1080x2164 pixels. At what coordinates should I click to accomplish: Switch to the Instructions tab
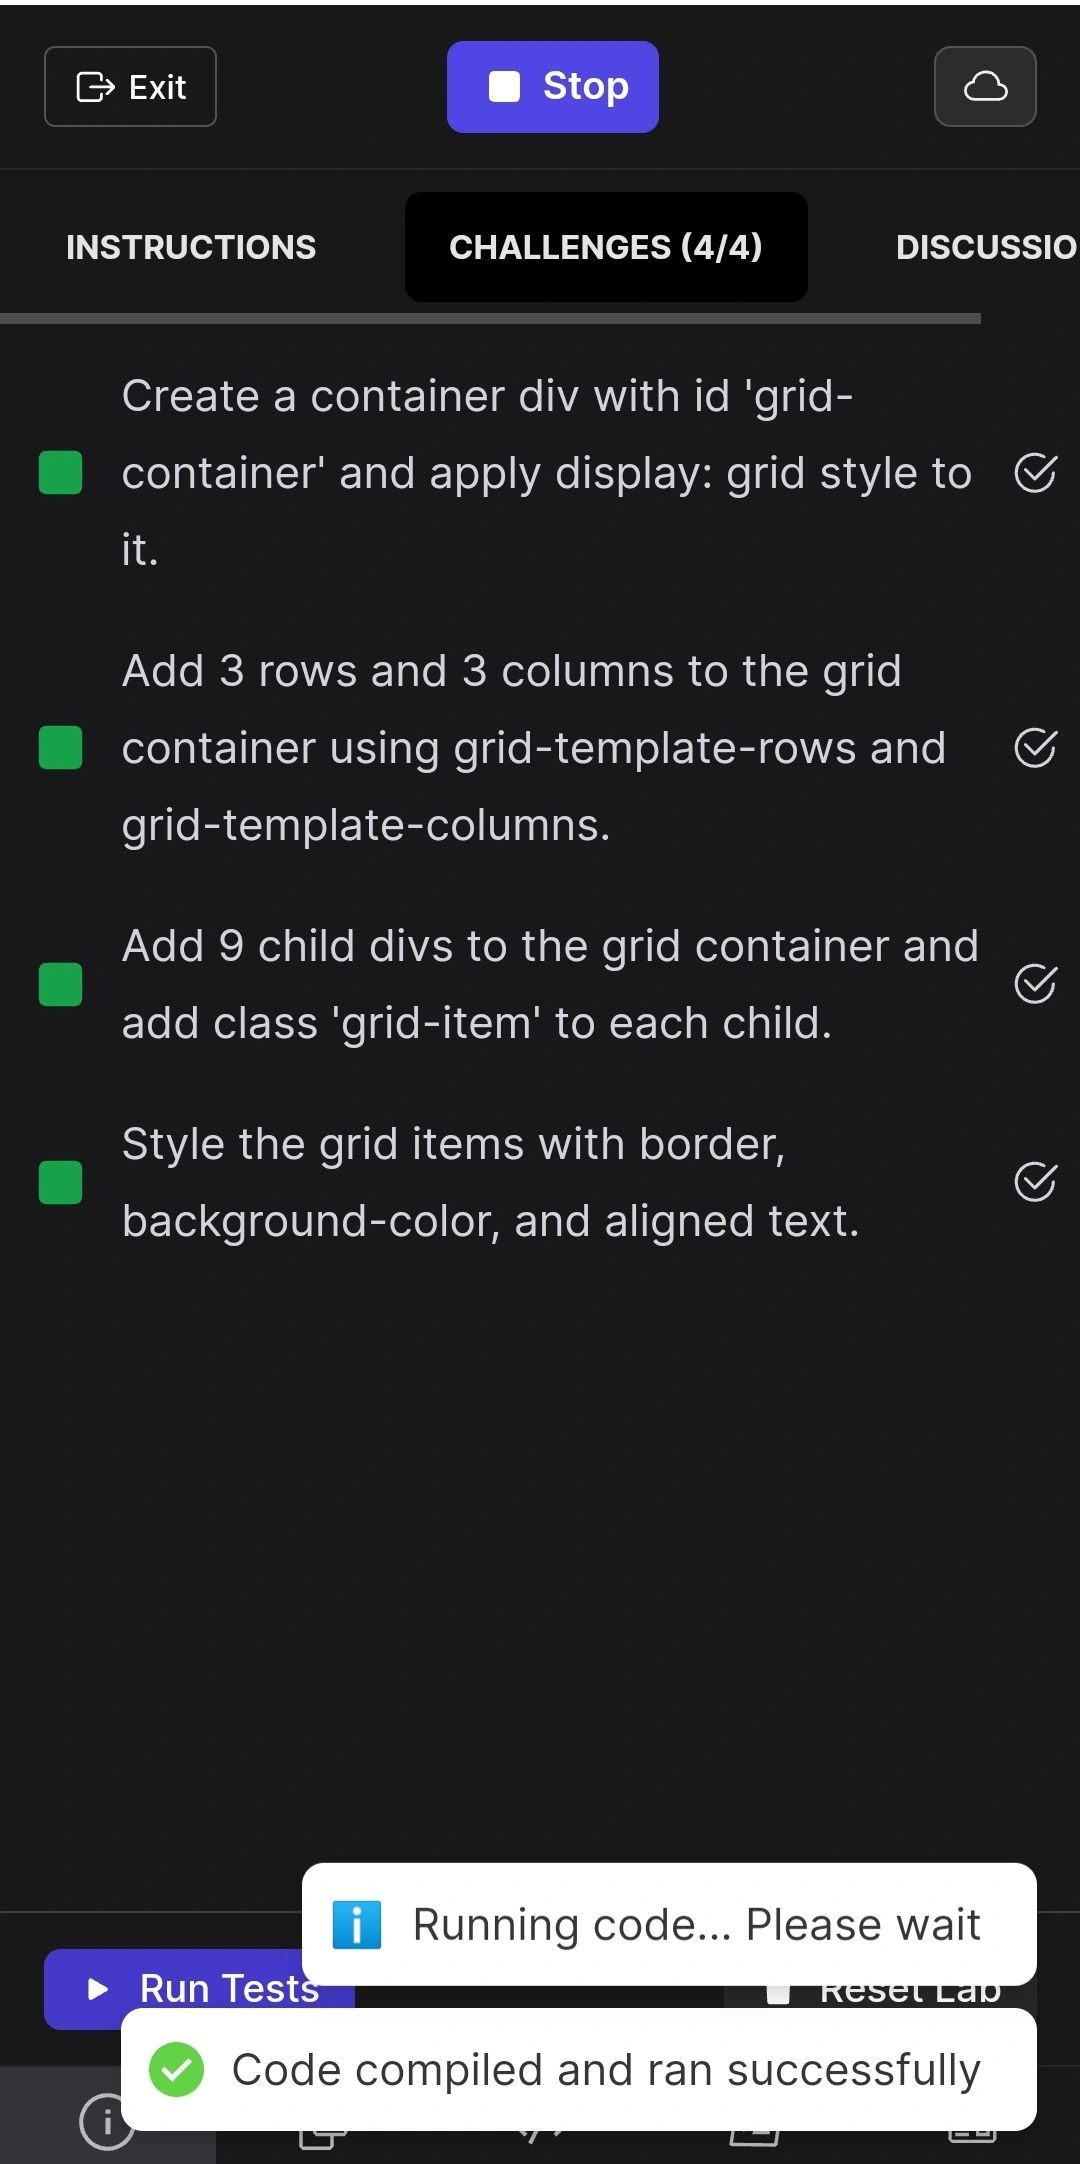coord(191,247)
